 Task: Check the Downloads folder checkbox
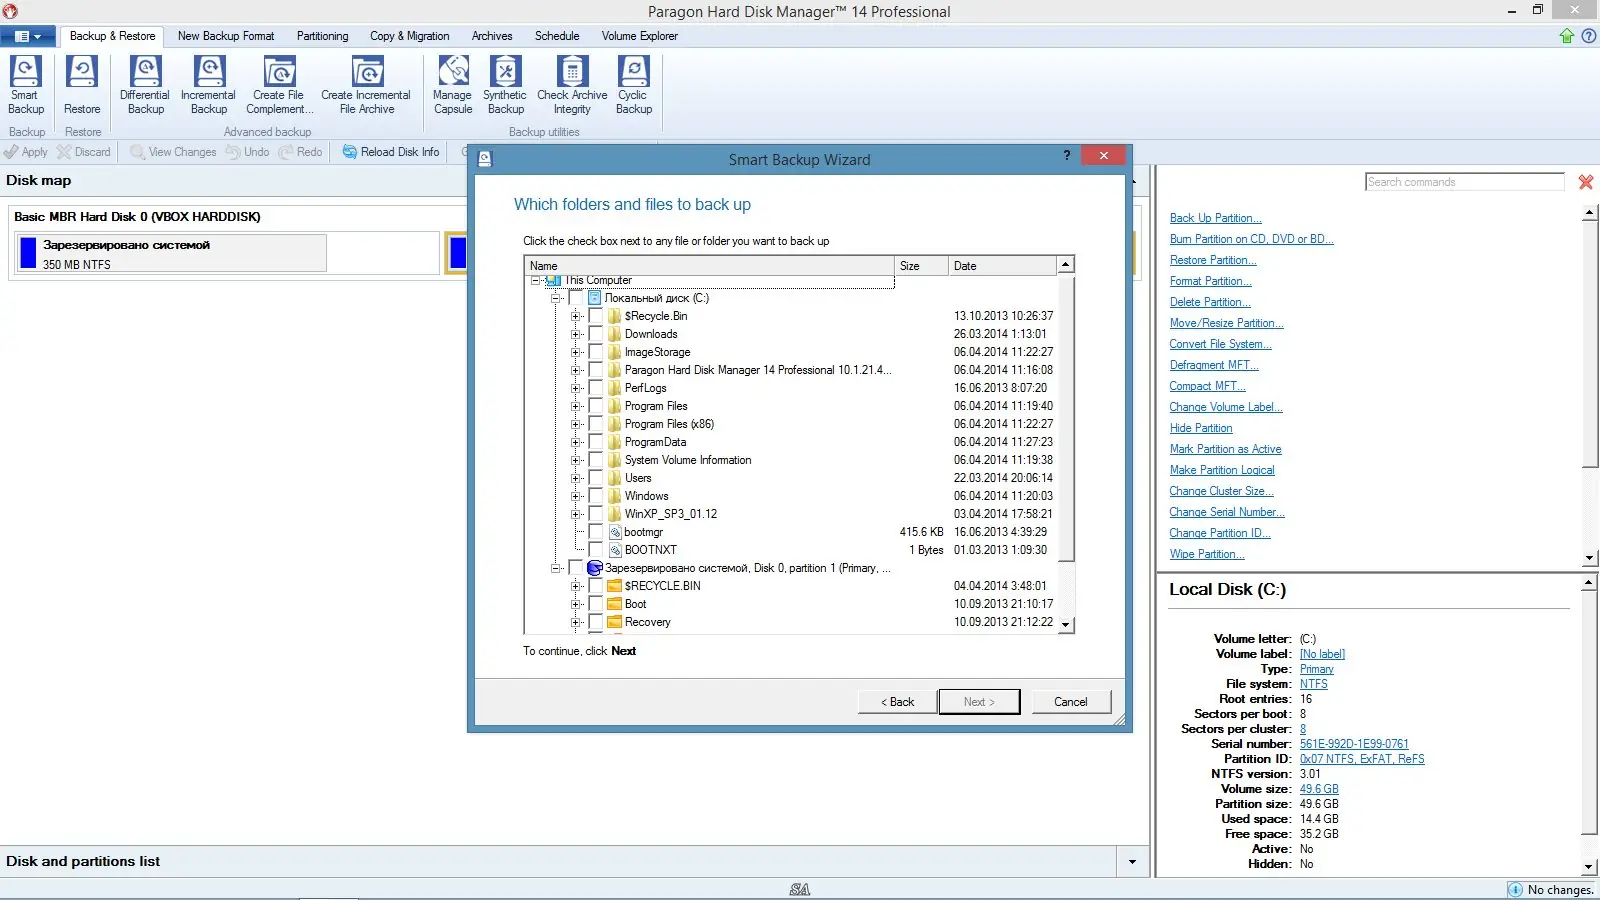click(x=595, y=334)
